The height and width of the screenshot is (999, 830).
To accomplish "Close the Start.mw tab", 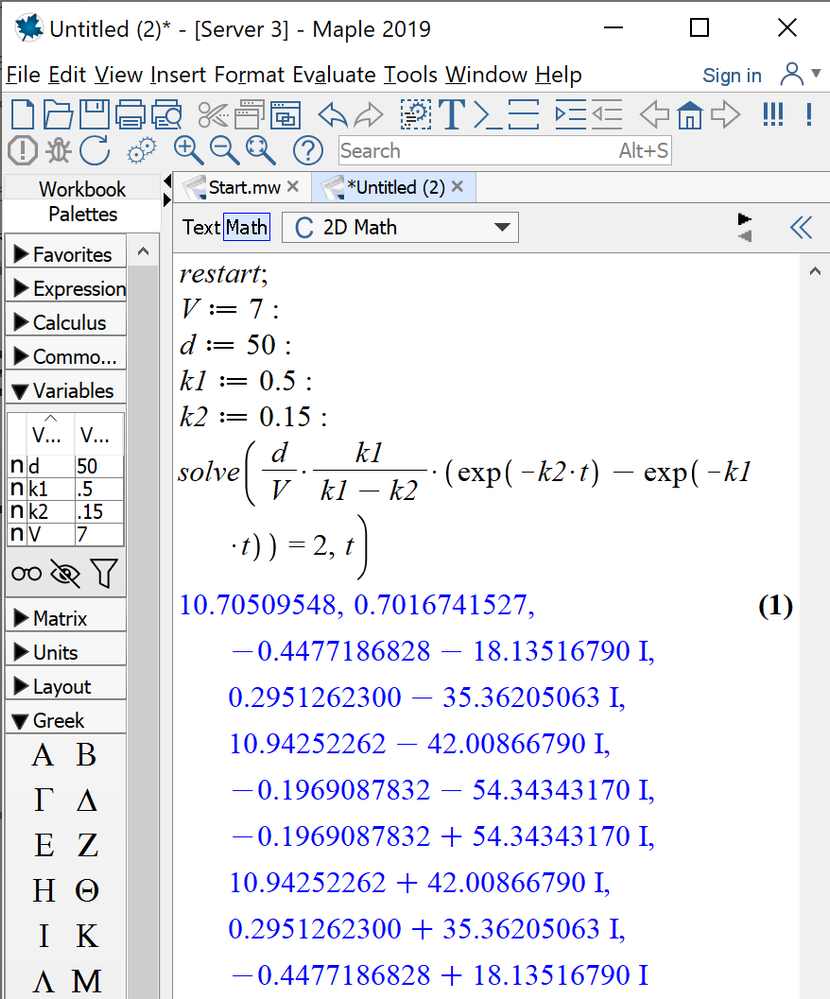I will tap(293, 187).
